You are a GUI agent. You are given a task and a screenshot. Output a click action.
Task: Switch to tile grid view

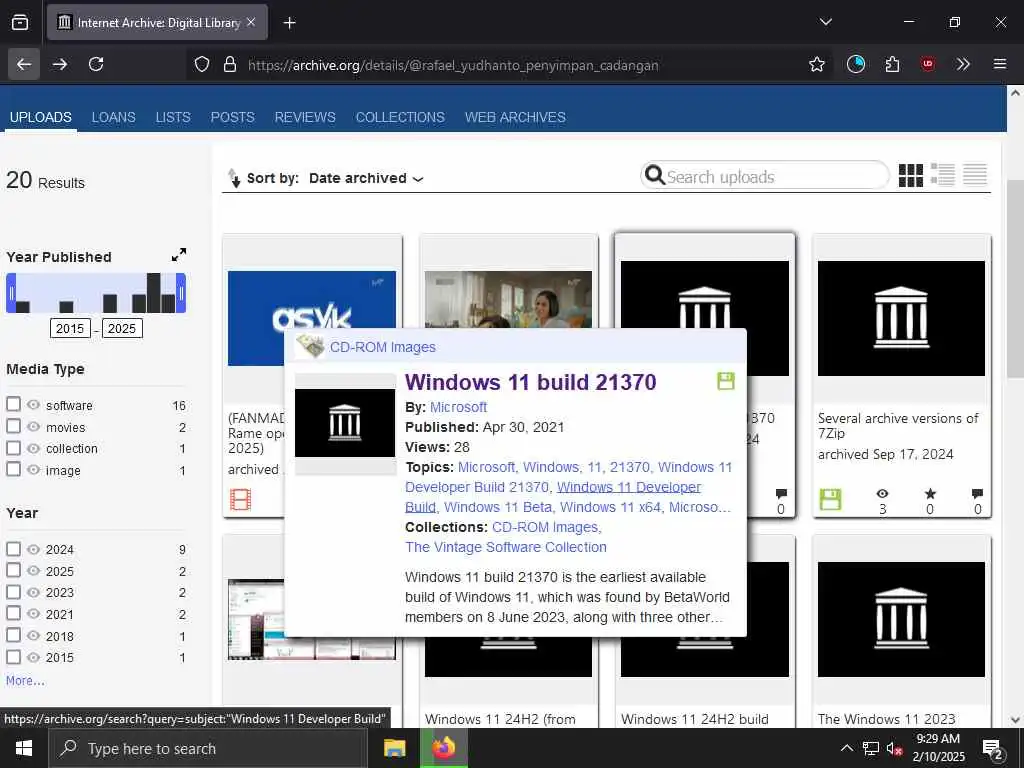click(x=910, y=175)
